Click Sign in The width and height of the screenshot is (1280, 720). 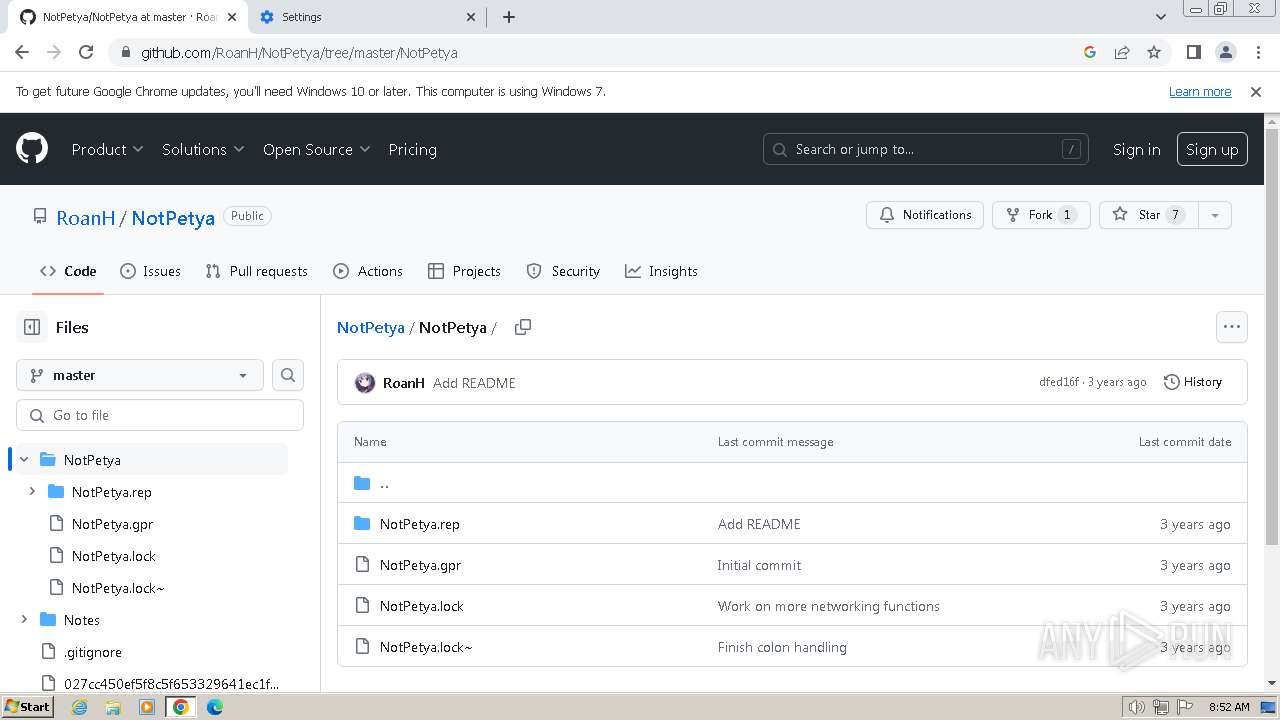1136,149
